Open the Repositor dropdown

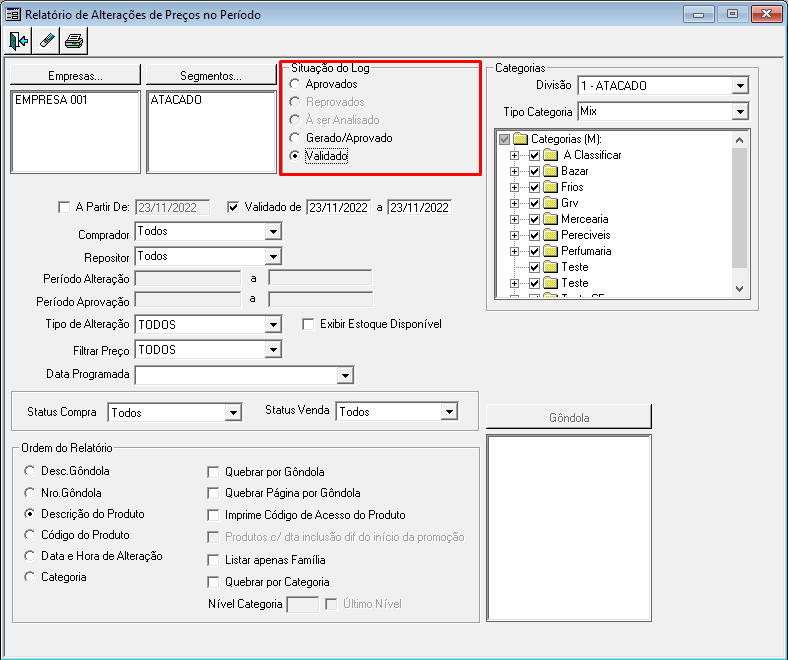tap(273, 256)
